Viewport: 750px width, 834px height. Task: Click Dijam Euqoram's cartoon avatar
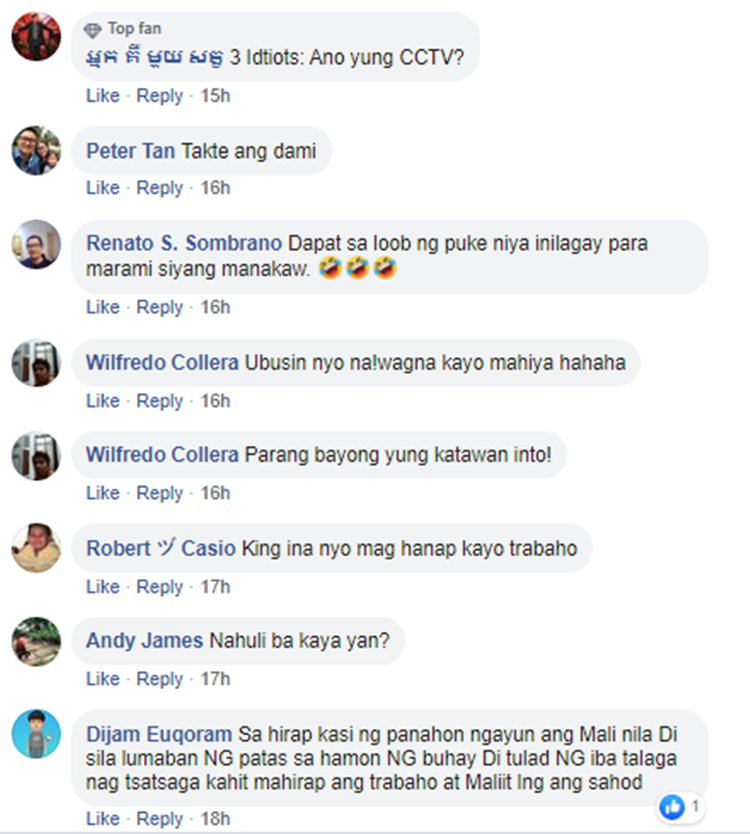pos(36,734)
